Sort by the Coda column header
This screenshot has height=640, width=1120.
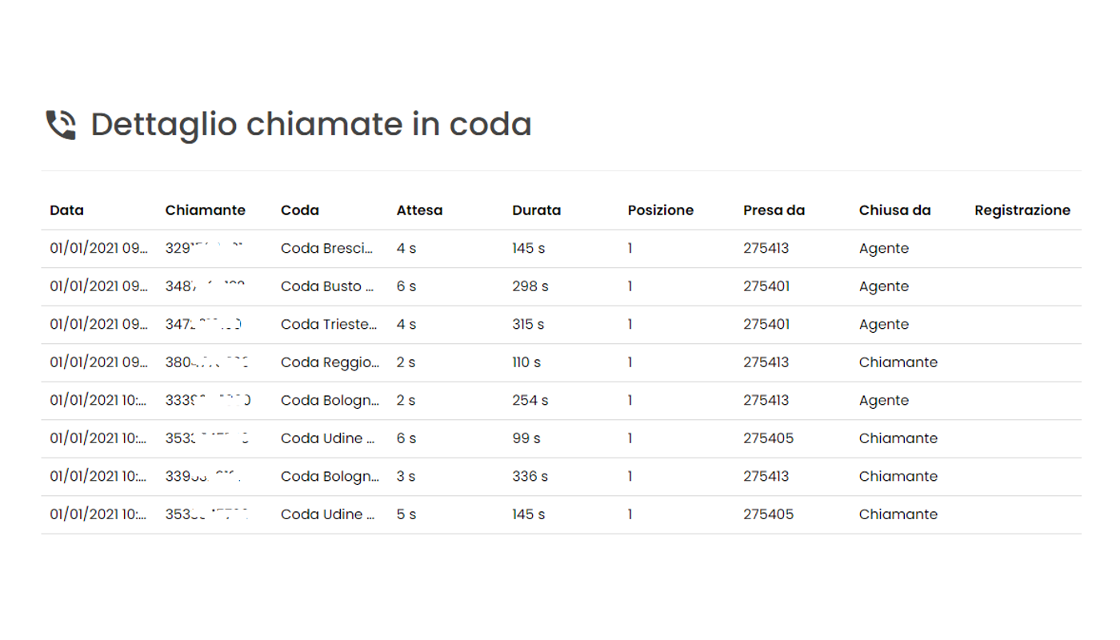[x=298, y=210]
